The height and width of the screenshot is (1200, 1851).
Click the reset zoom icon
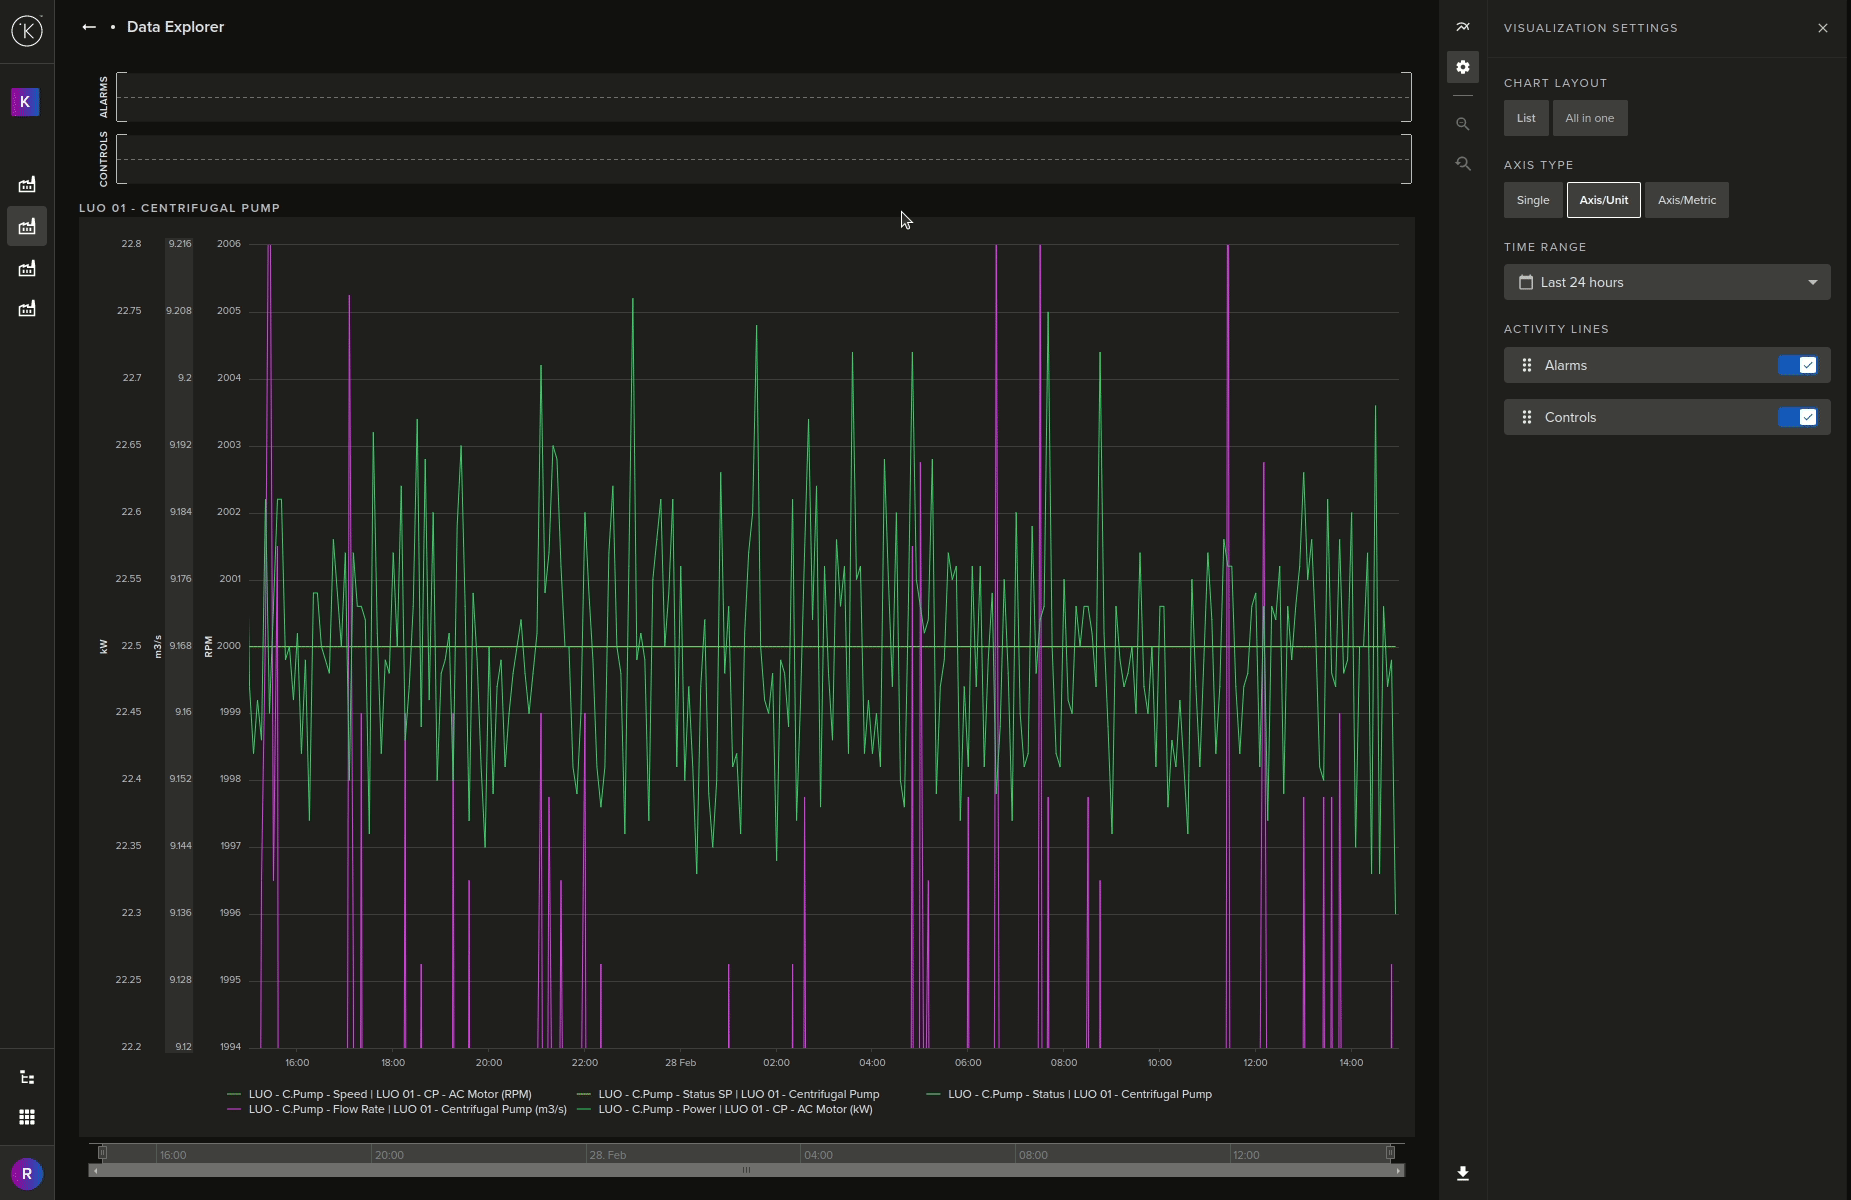[x=1463, y=164]
